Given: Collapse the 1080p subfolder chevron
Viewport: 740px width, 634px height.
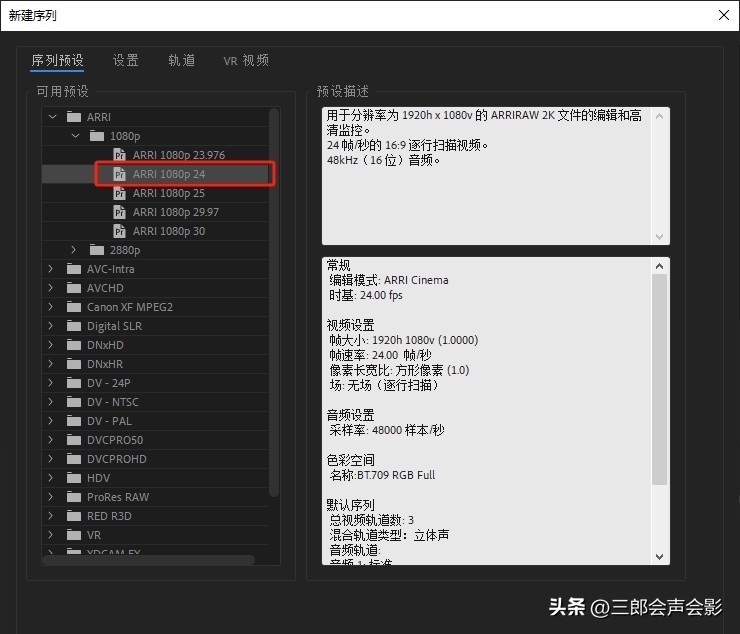Looking at the screenshot, I should [75, 136].
